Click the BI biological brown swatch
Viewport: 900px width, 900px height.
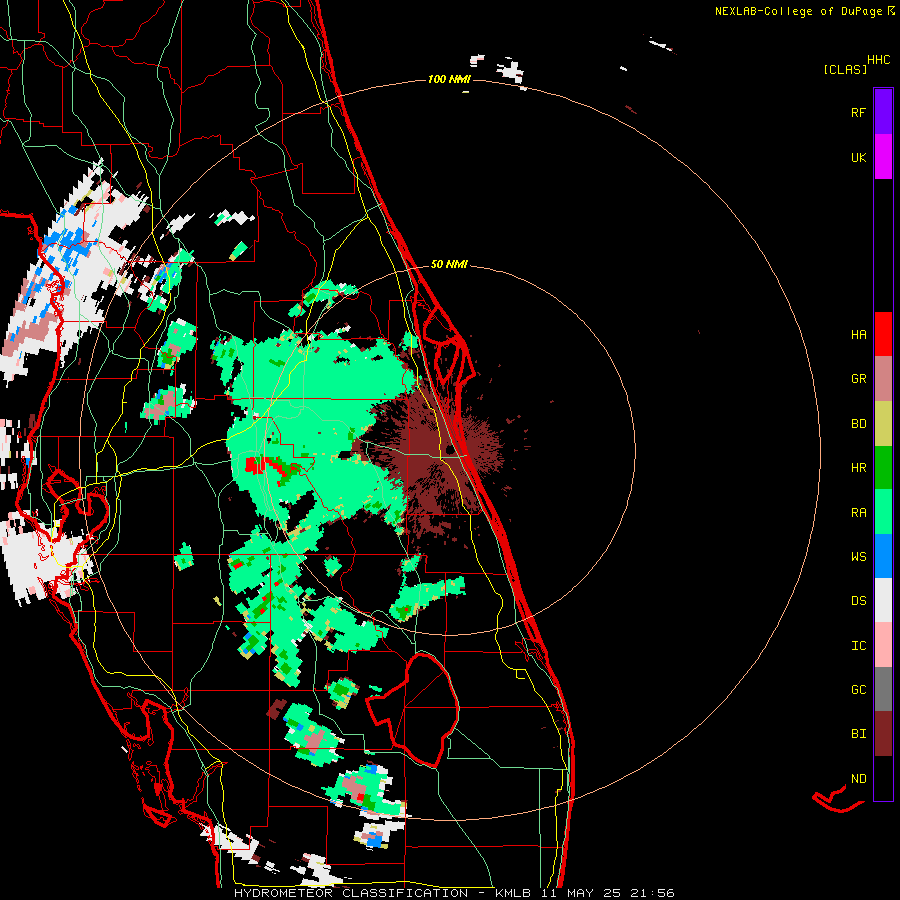883,734
